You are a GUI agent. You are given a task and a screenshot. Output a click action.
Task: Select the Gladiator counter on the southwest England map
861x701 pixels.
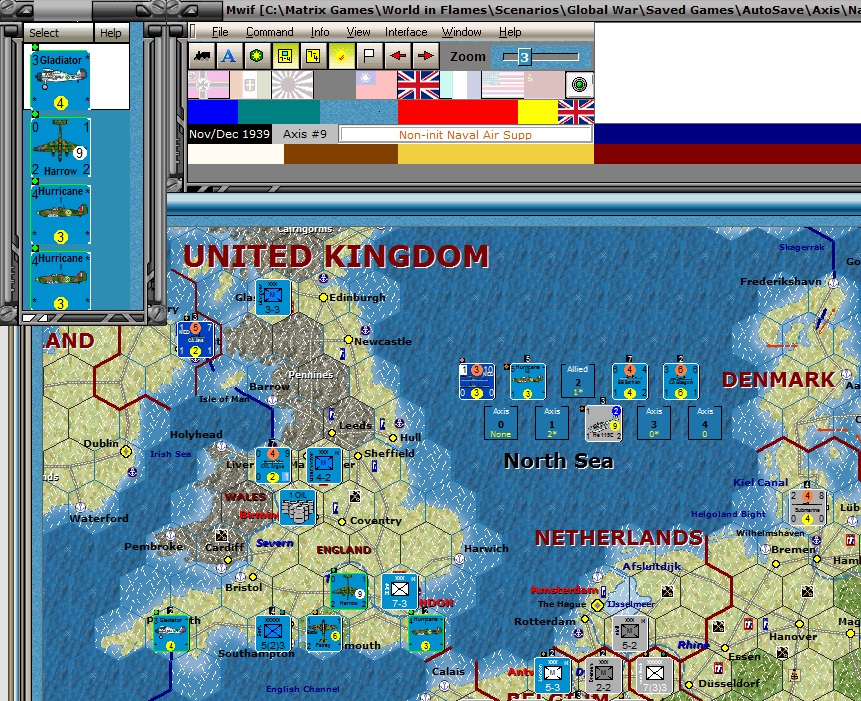(171, 633)
